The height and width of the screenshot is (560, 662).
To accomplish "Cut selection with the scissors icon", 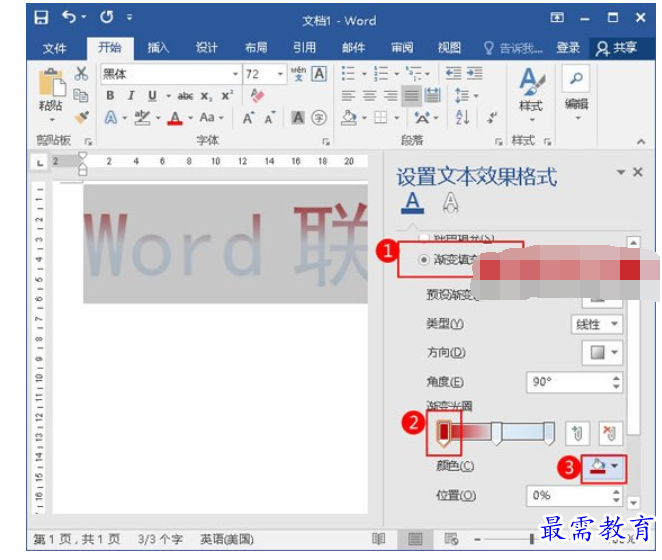I will (x=81, y=74).
